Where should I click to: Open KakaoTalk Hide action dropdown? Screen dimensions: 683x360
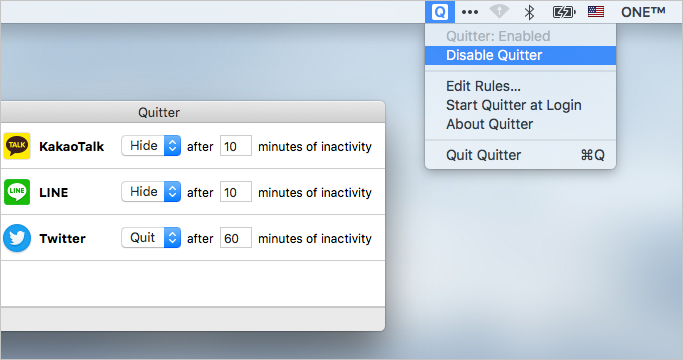[151, 146]
